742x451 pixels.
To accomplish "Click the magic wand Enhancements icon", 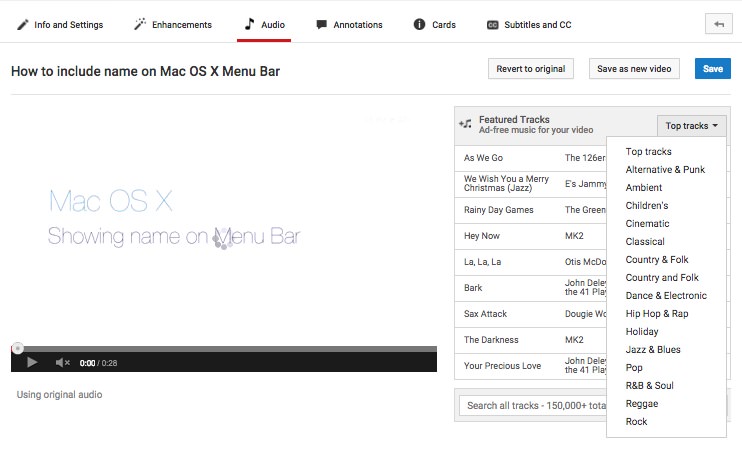I will (140, 24).
